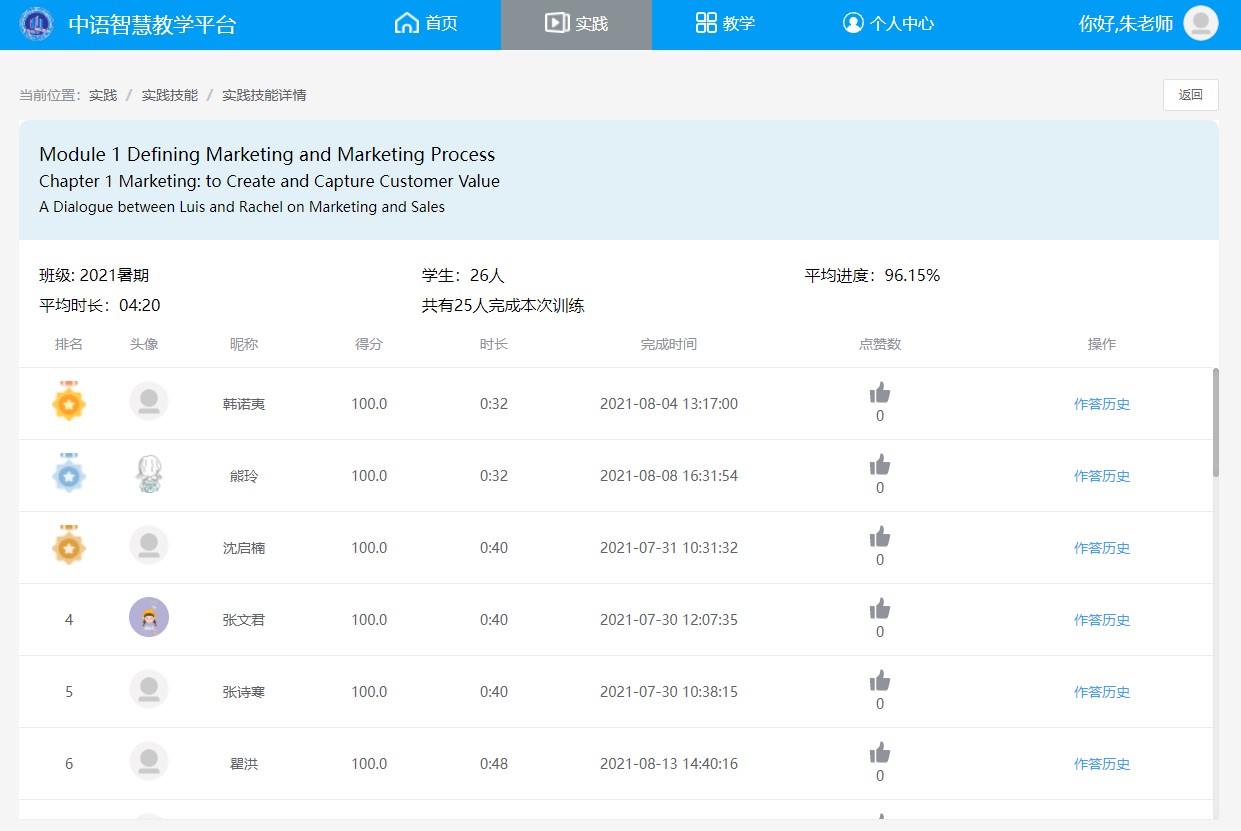The width and height of the screenshot is (1241, 831).
Task: Open 熊玲's avatar picture
Action: pyautogui.click(x=149, y=475)
